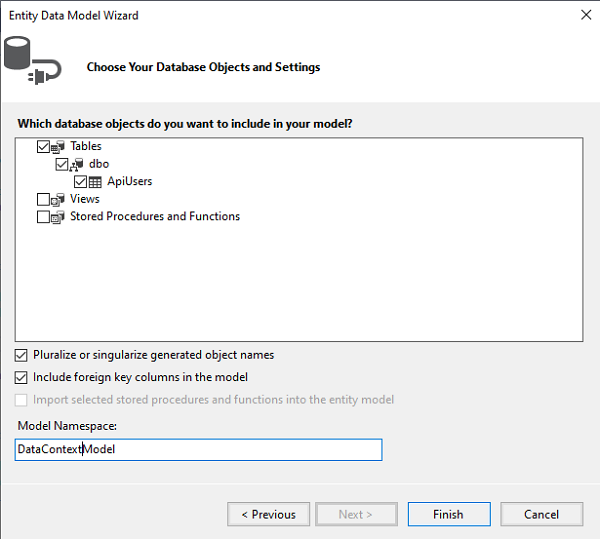Cancel the Entity Data Model Wizard

(541, 514)
